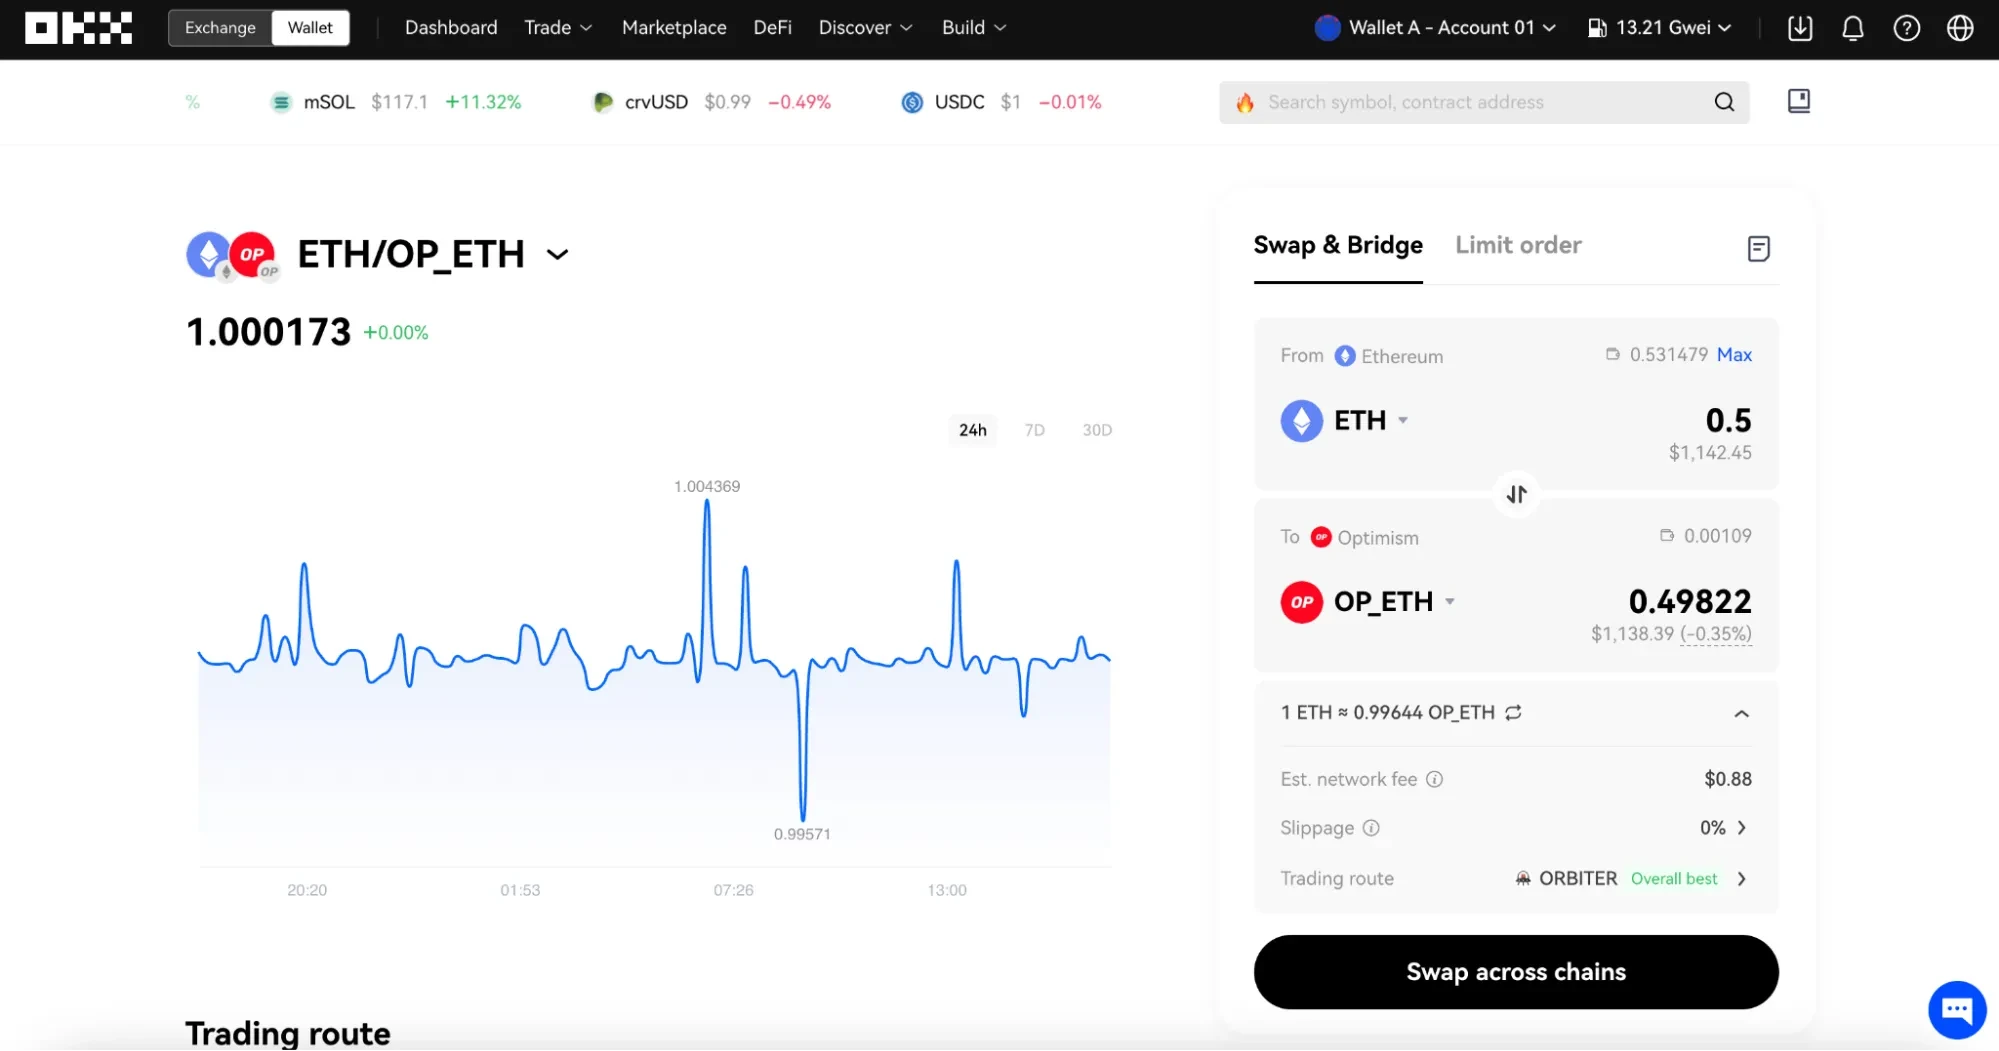Select the 30D chart range
Screen dimensions: 1999x1051
click(1096, 430)
